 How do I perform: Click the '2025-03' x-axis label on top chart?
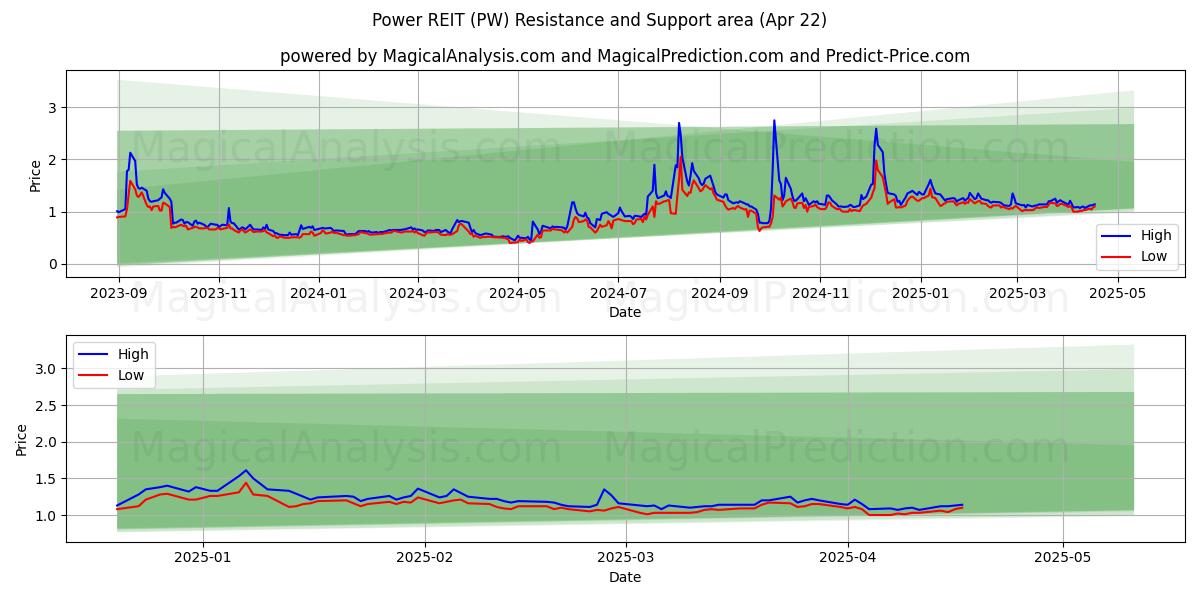1017,294
